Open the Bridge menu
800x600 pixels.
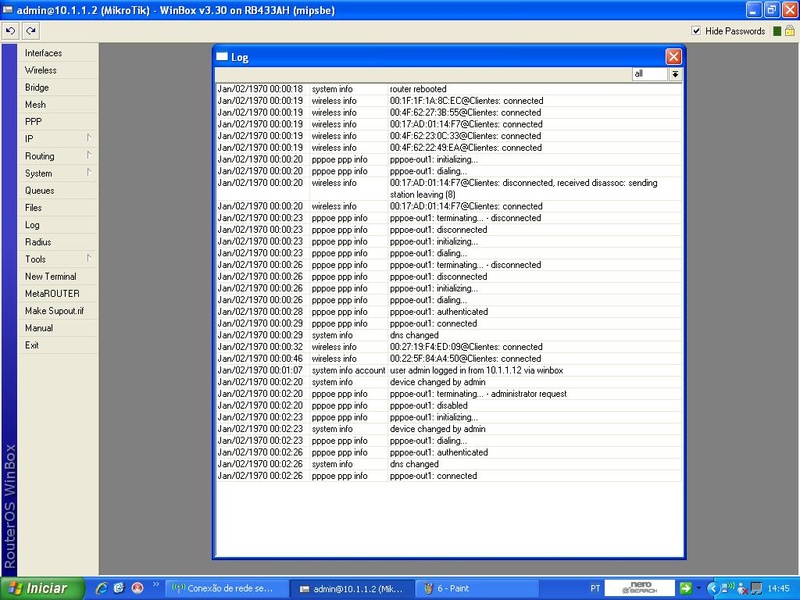(x=57, y=87)
